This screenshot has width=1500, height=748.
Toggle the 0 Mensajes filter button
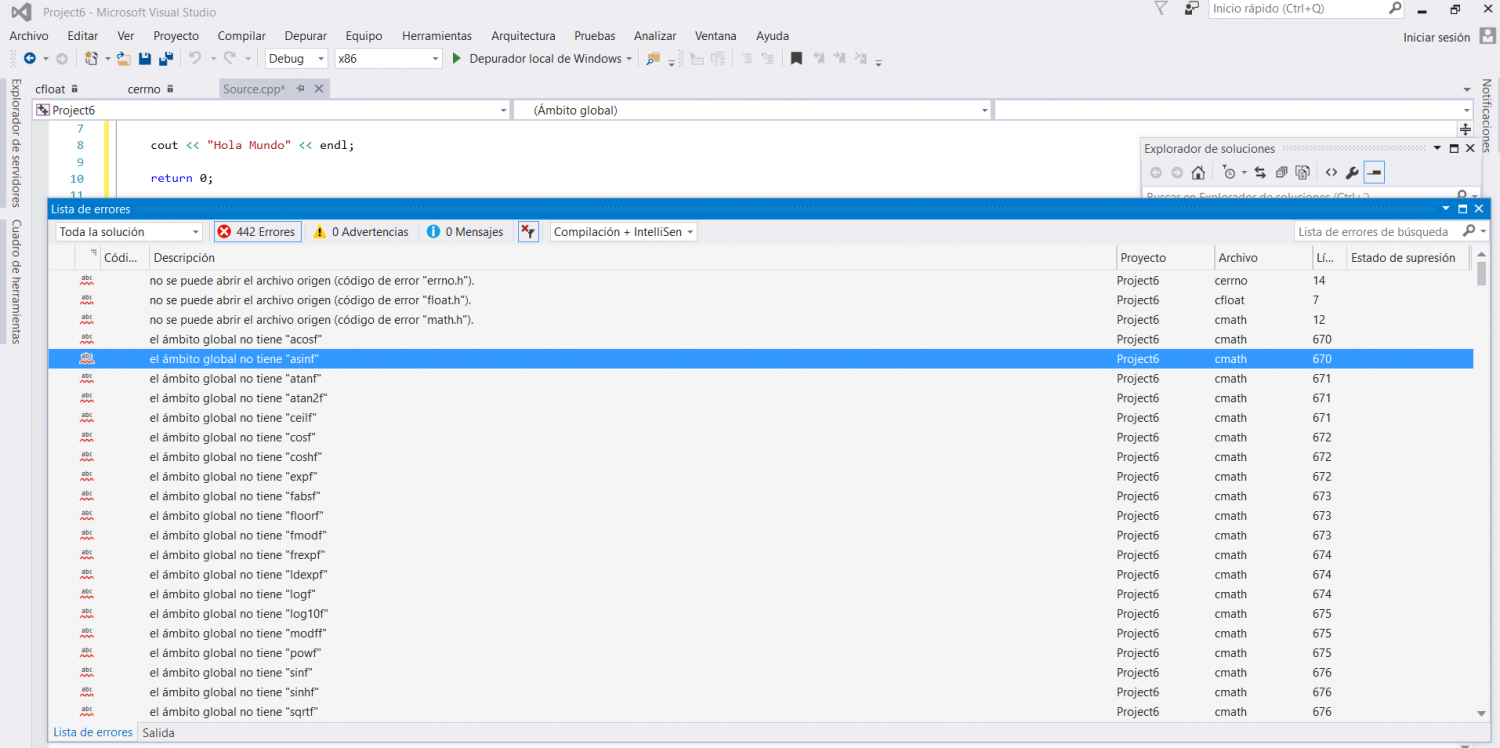465,232
